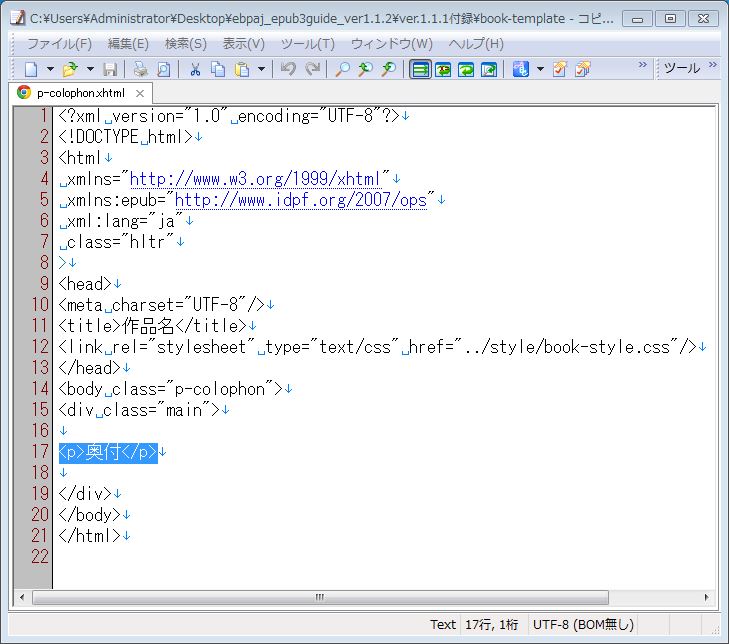Screen dimensions: 729x644
Task: Click the Copy icon
Action: (x=218, y=69)
